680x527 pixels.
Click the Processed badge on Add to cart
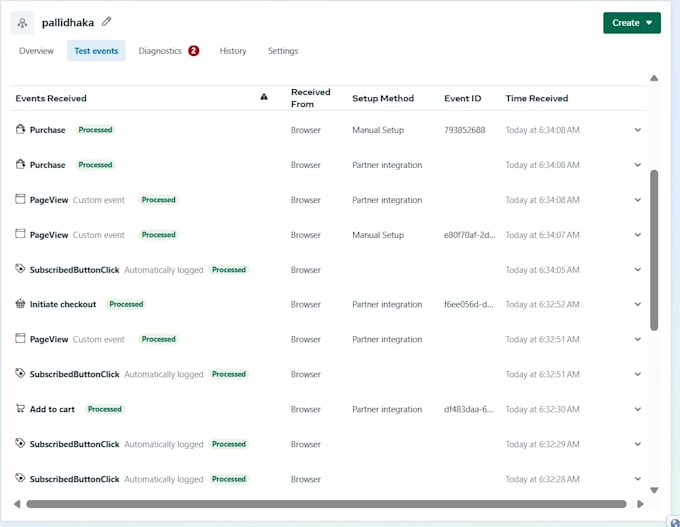[105, 409]
